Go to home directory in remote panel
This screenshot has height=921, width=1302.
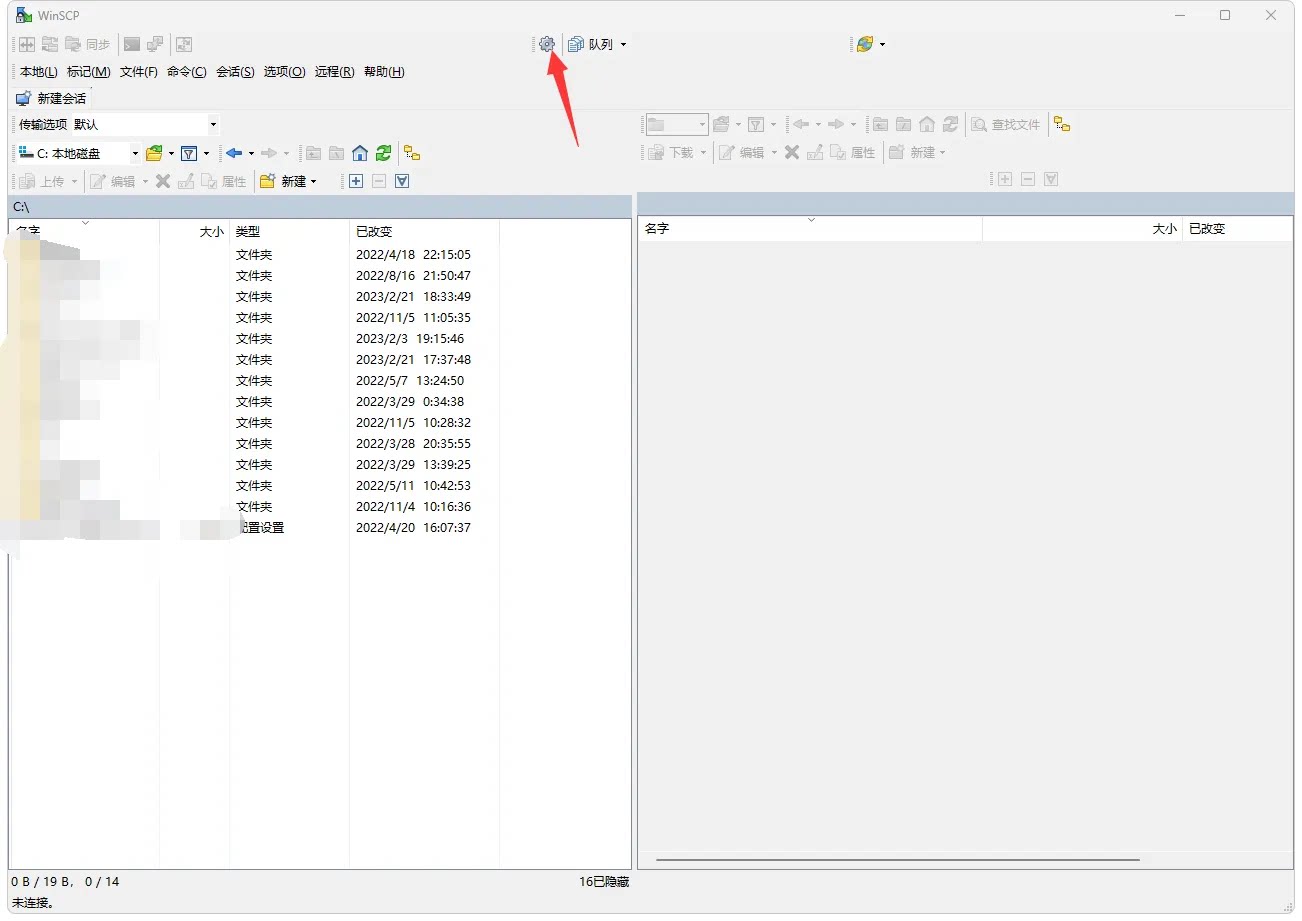click(927, 125)
